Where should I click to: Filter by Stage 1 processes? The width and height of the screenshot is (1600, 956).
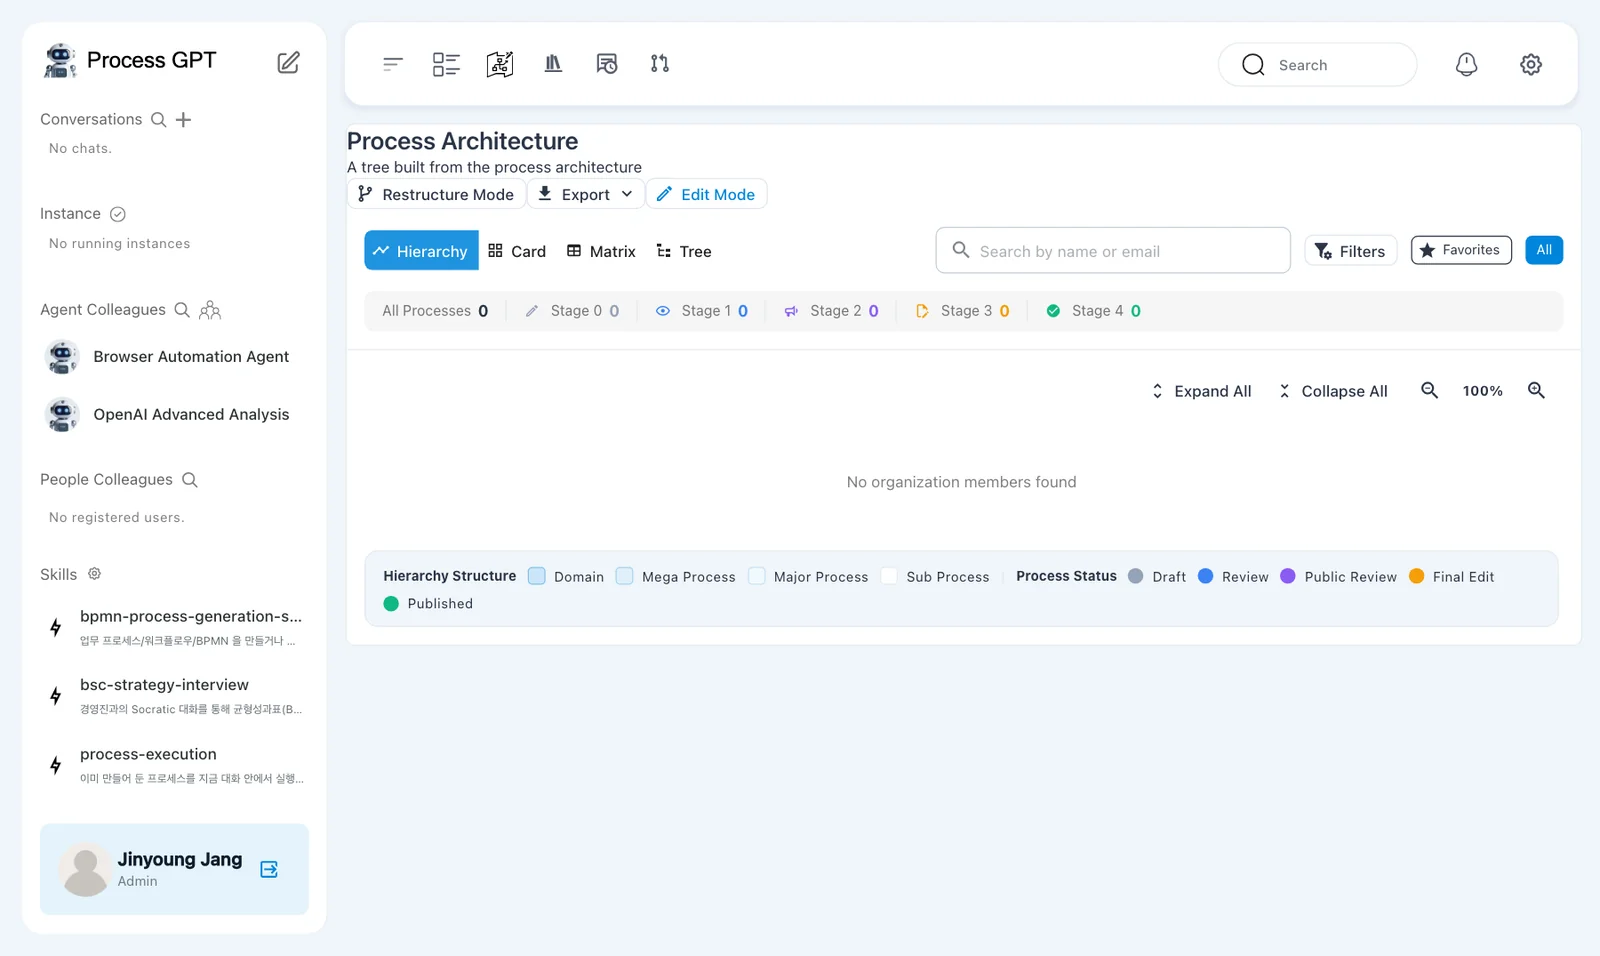click(702, 311)
